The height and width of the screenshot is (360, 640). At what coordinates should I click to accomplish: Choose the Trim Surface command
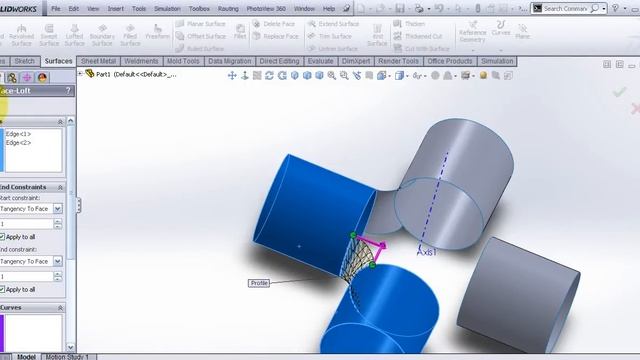click(x=330, y=36)
